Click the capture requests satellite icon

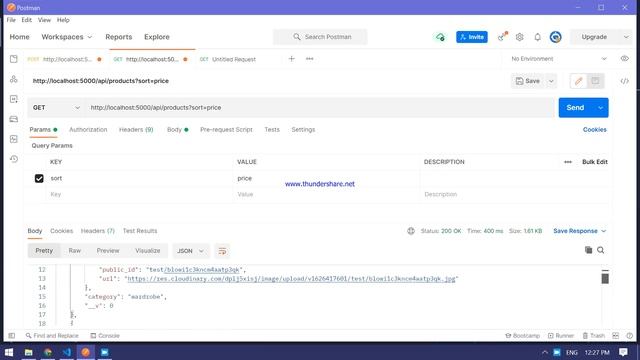click(x=502, y=37)
